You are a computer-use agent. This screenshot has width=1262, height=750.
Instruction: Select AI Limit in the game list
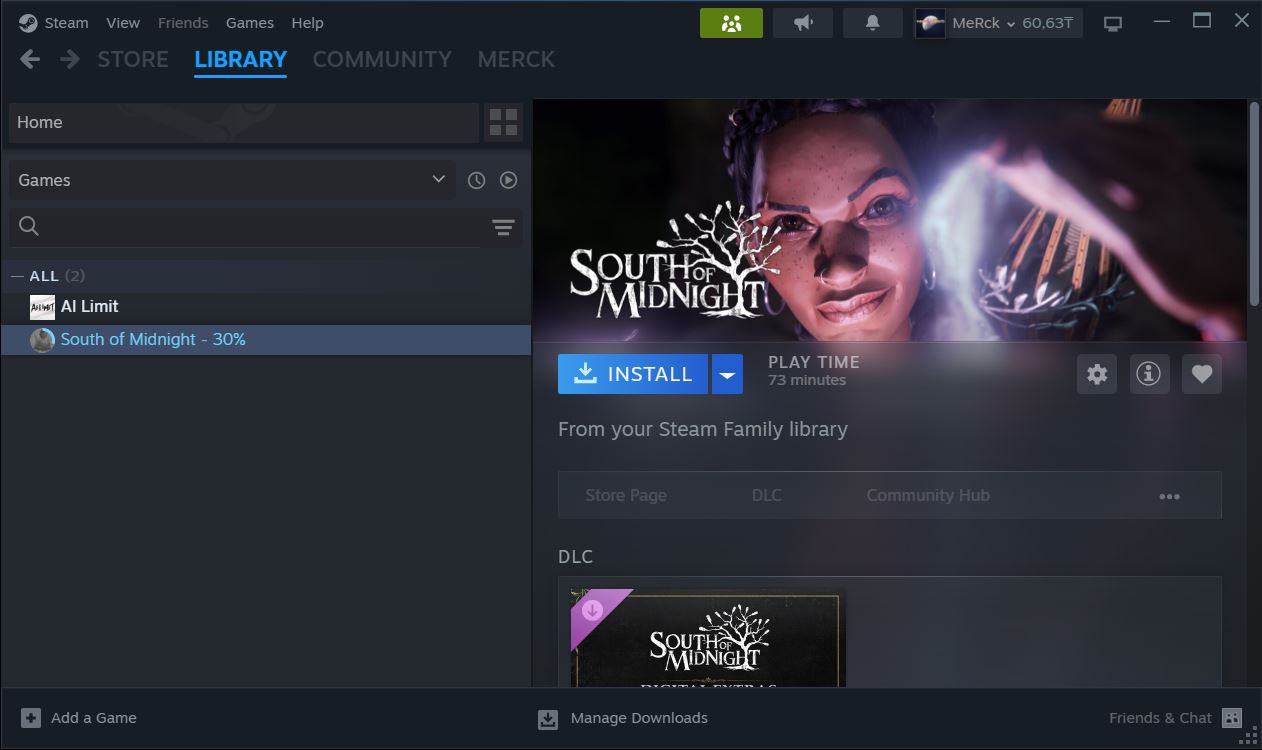265,307
